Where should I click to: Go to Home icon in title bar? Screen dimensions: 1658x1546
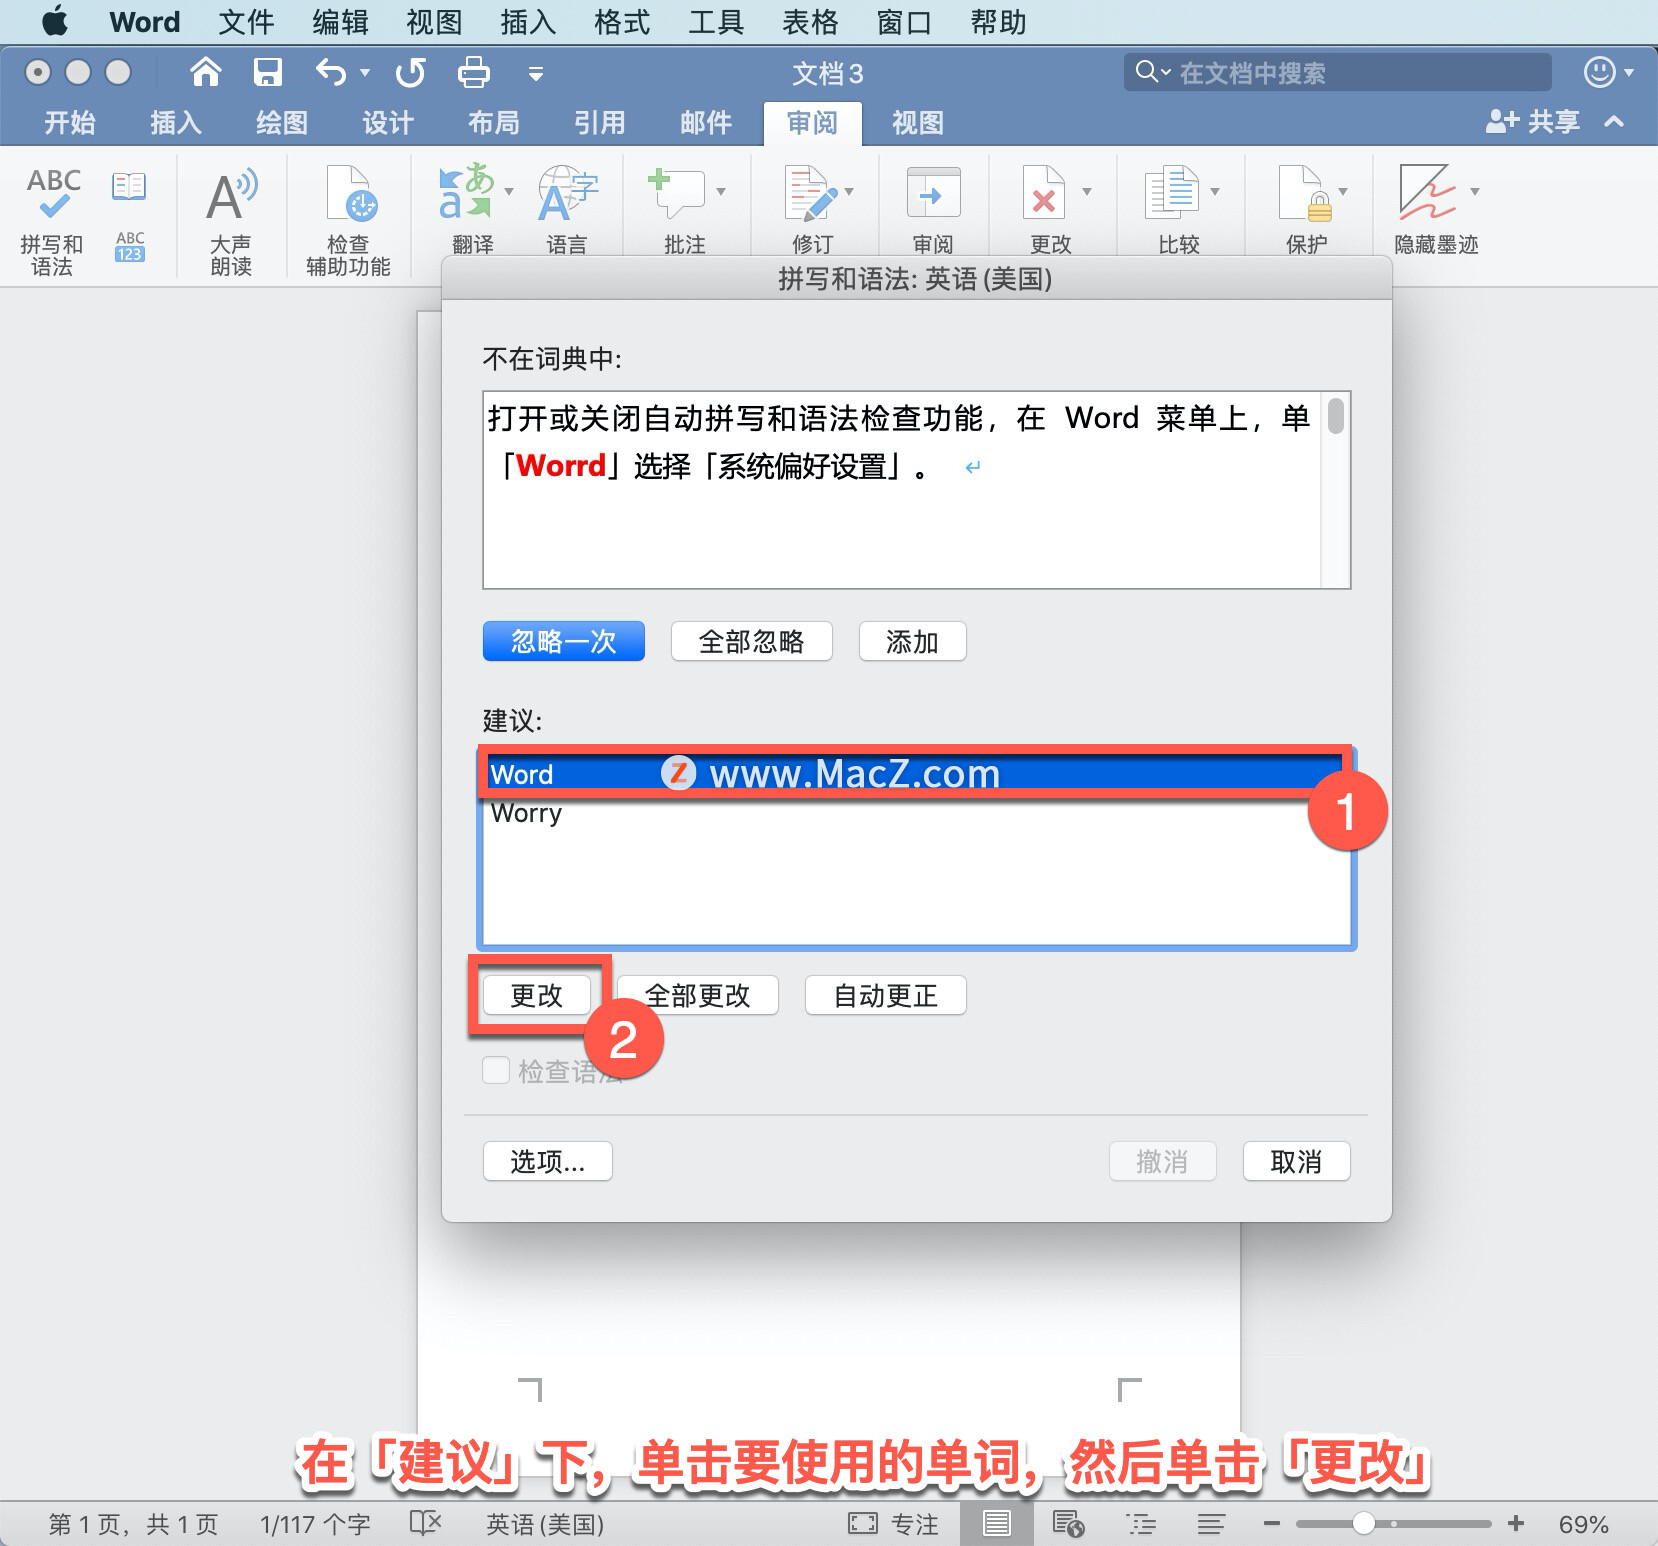coord(206,72)
